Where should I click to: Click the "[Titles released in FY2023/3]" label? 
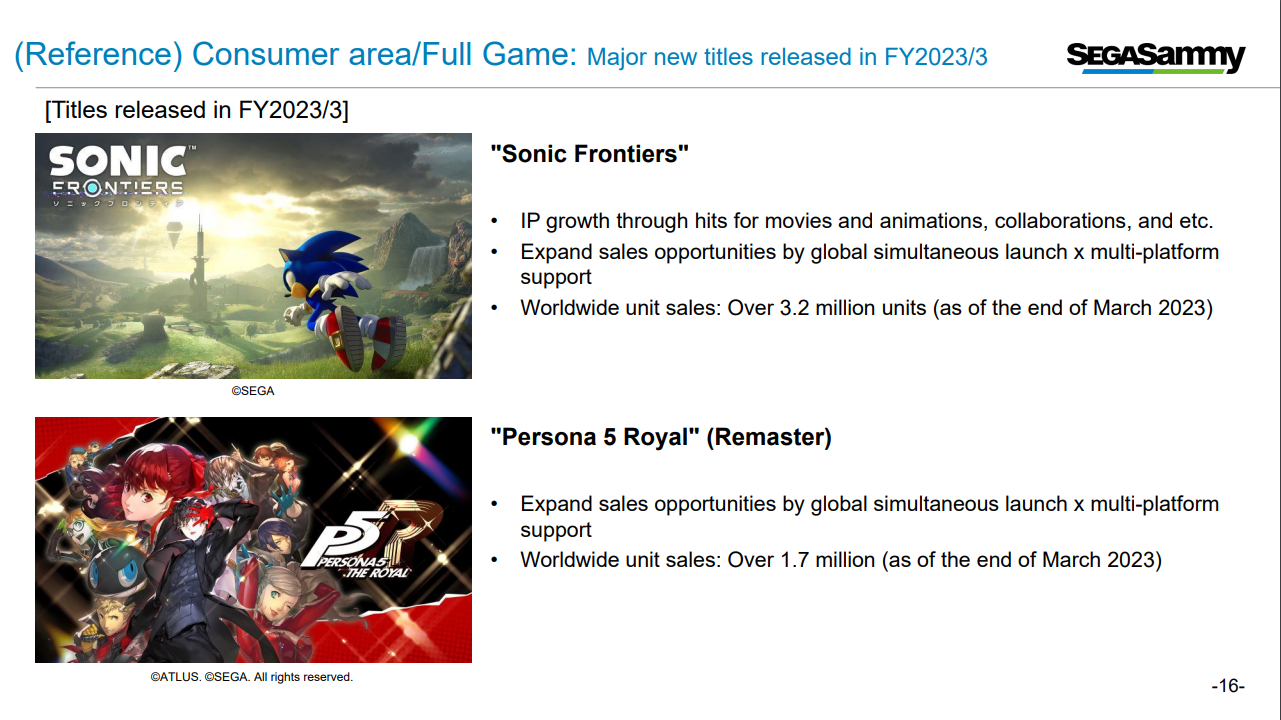point(197,110)
